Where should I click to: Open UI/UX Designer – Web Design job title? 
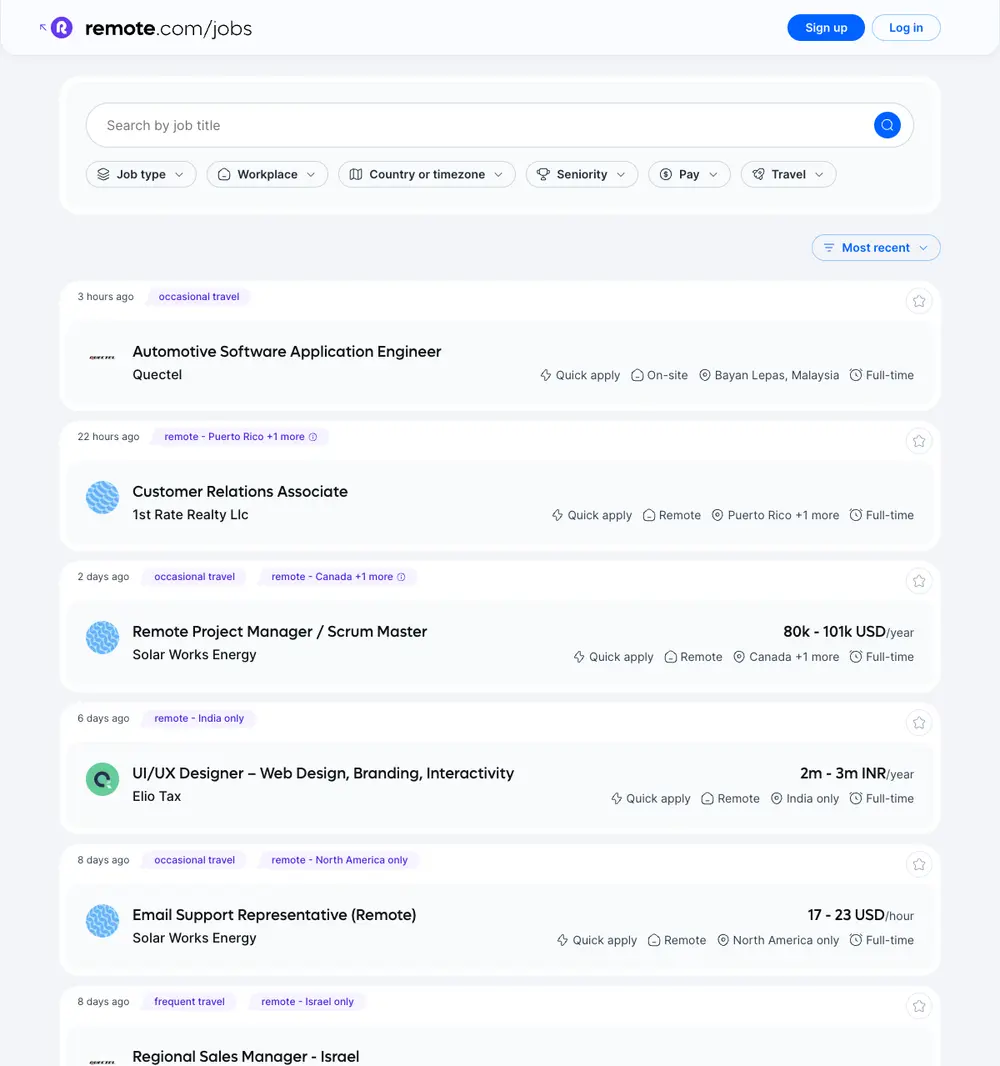[323, 773]
